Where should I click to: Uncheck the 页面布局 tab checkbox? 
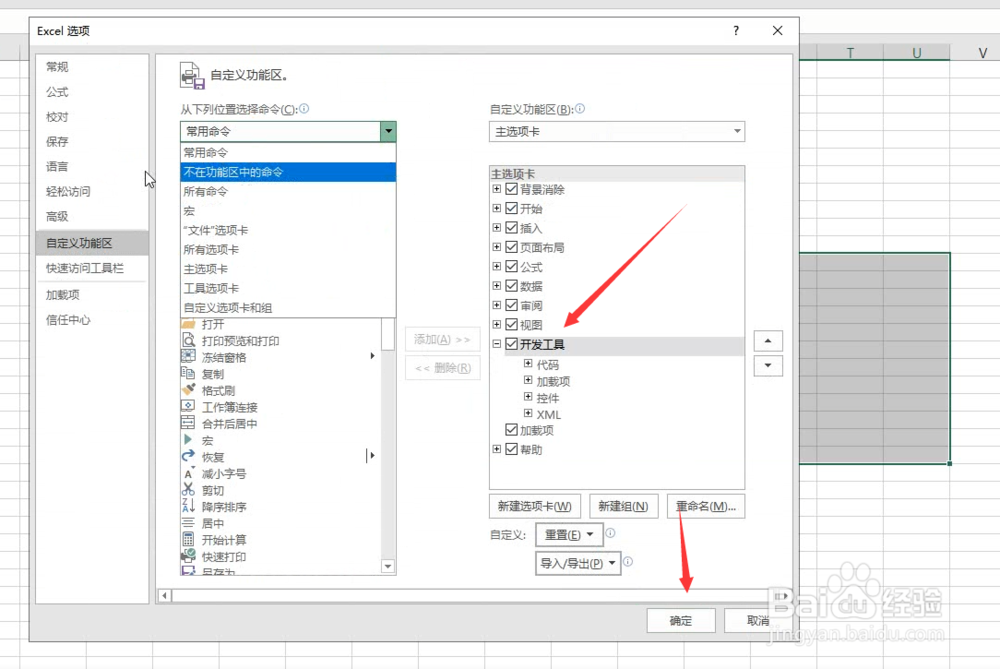click(511, 247)
